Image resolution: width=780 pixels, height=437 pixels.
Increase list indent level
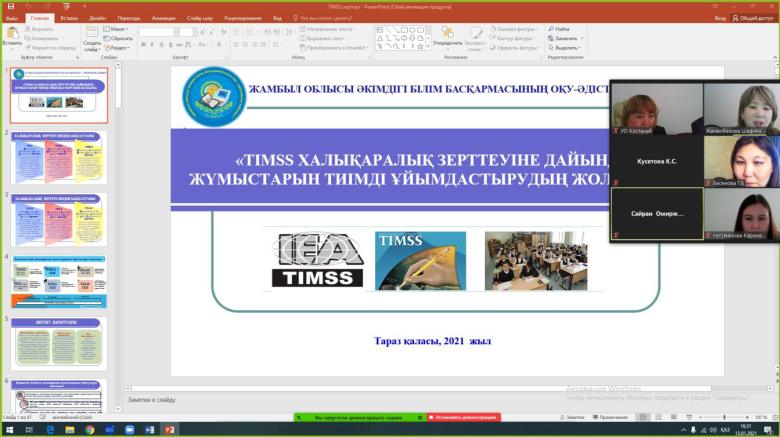pos(277,32)
